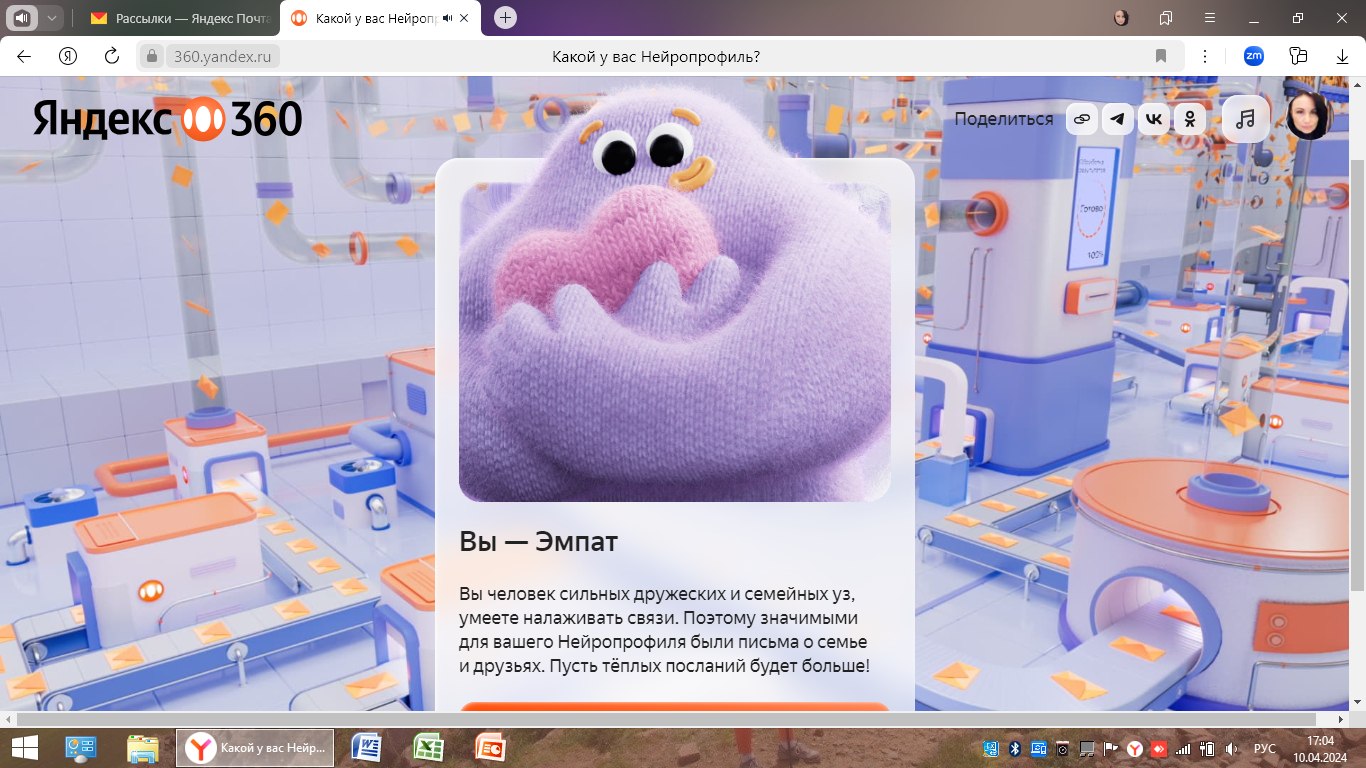The height and width of the screenshot is (768, 1366).
Task: Open battery power status in tray
Action: pyautogui.click(x=1208, y=748)
